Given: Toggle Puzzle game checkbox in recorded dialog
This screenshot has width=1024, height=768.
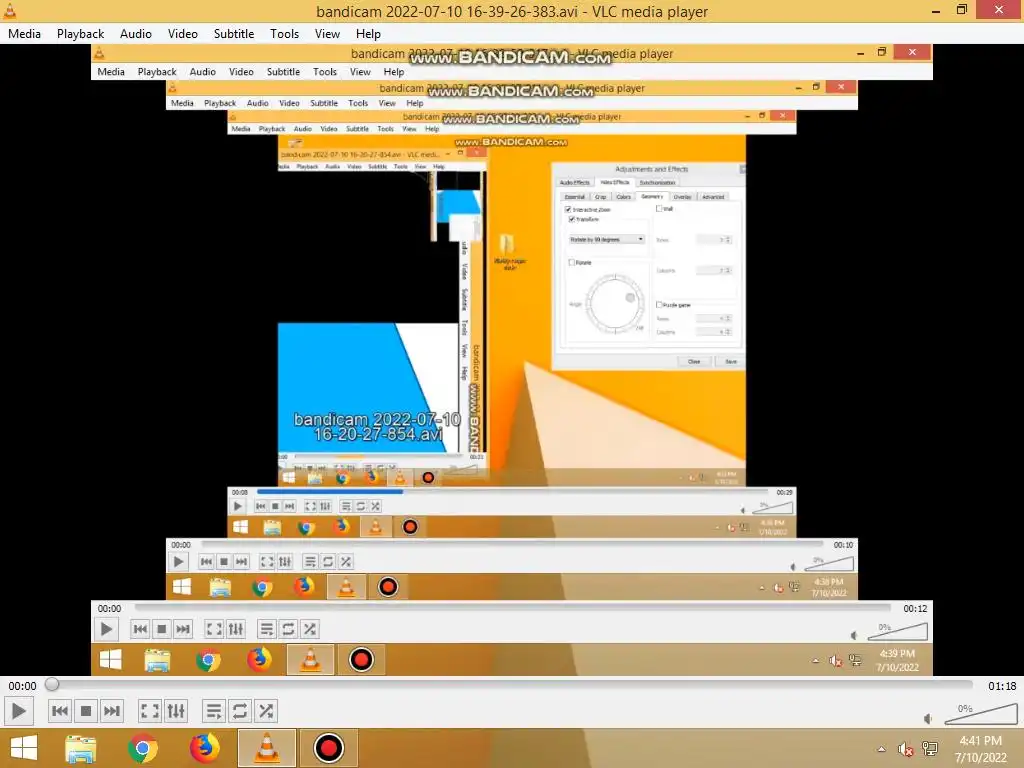Looking at the screenshot, I should click(660, 305).
